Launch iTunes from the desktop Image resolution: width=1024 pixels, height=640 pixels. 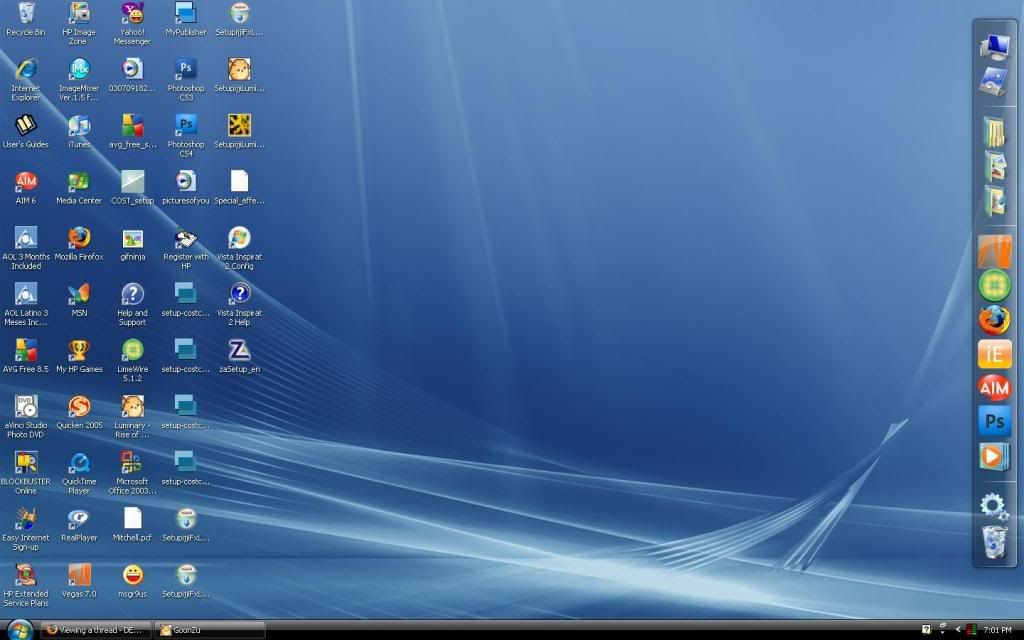coord(79,131)
